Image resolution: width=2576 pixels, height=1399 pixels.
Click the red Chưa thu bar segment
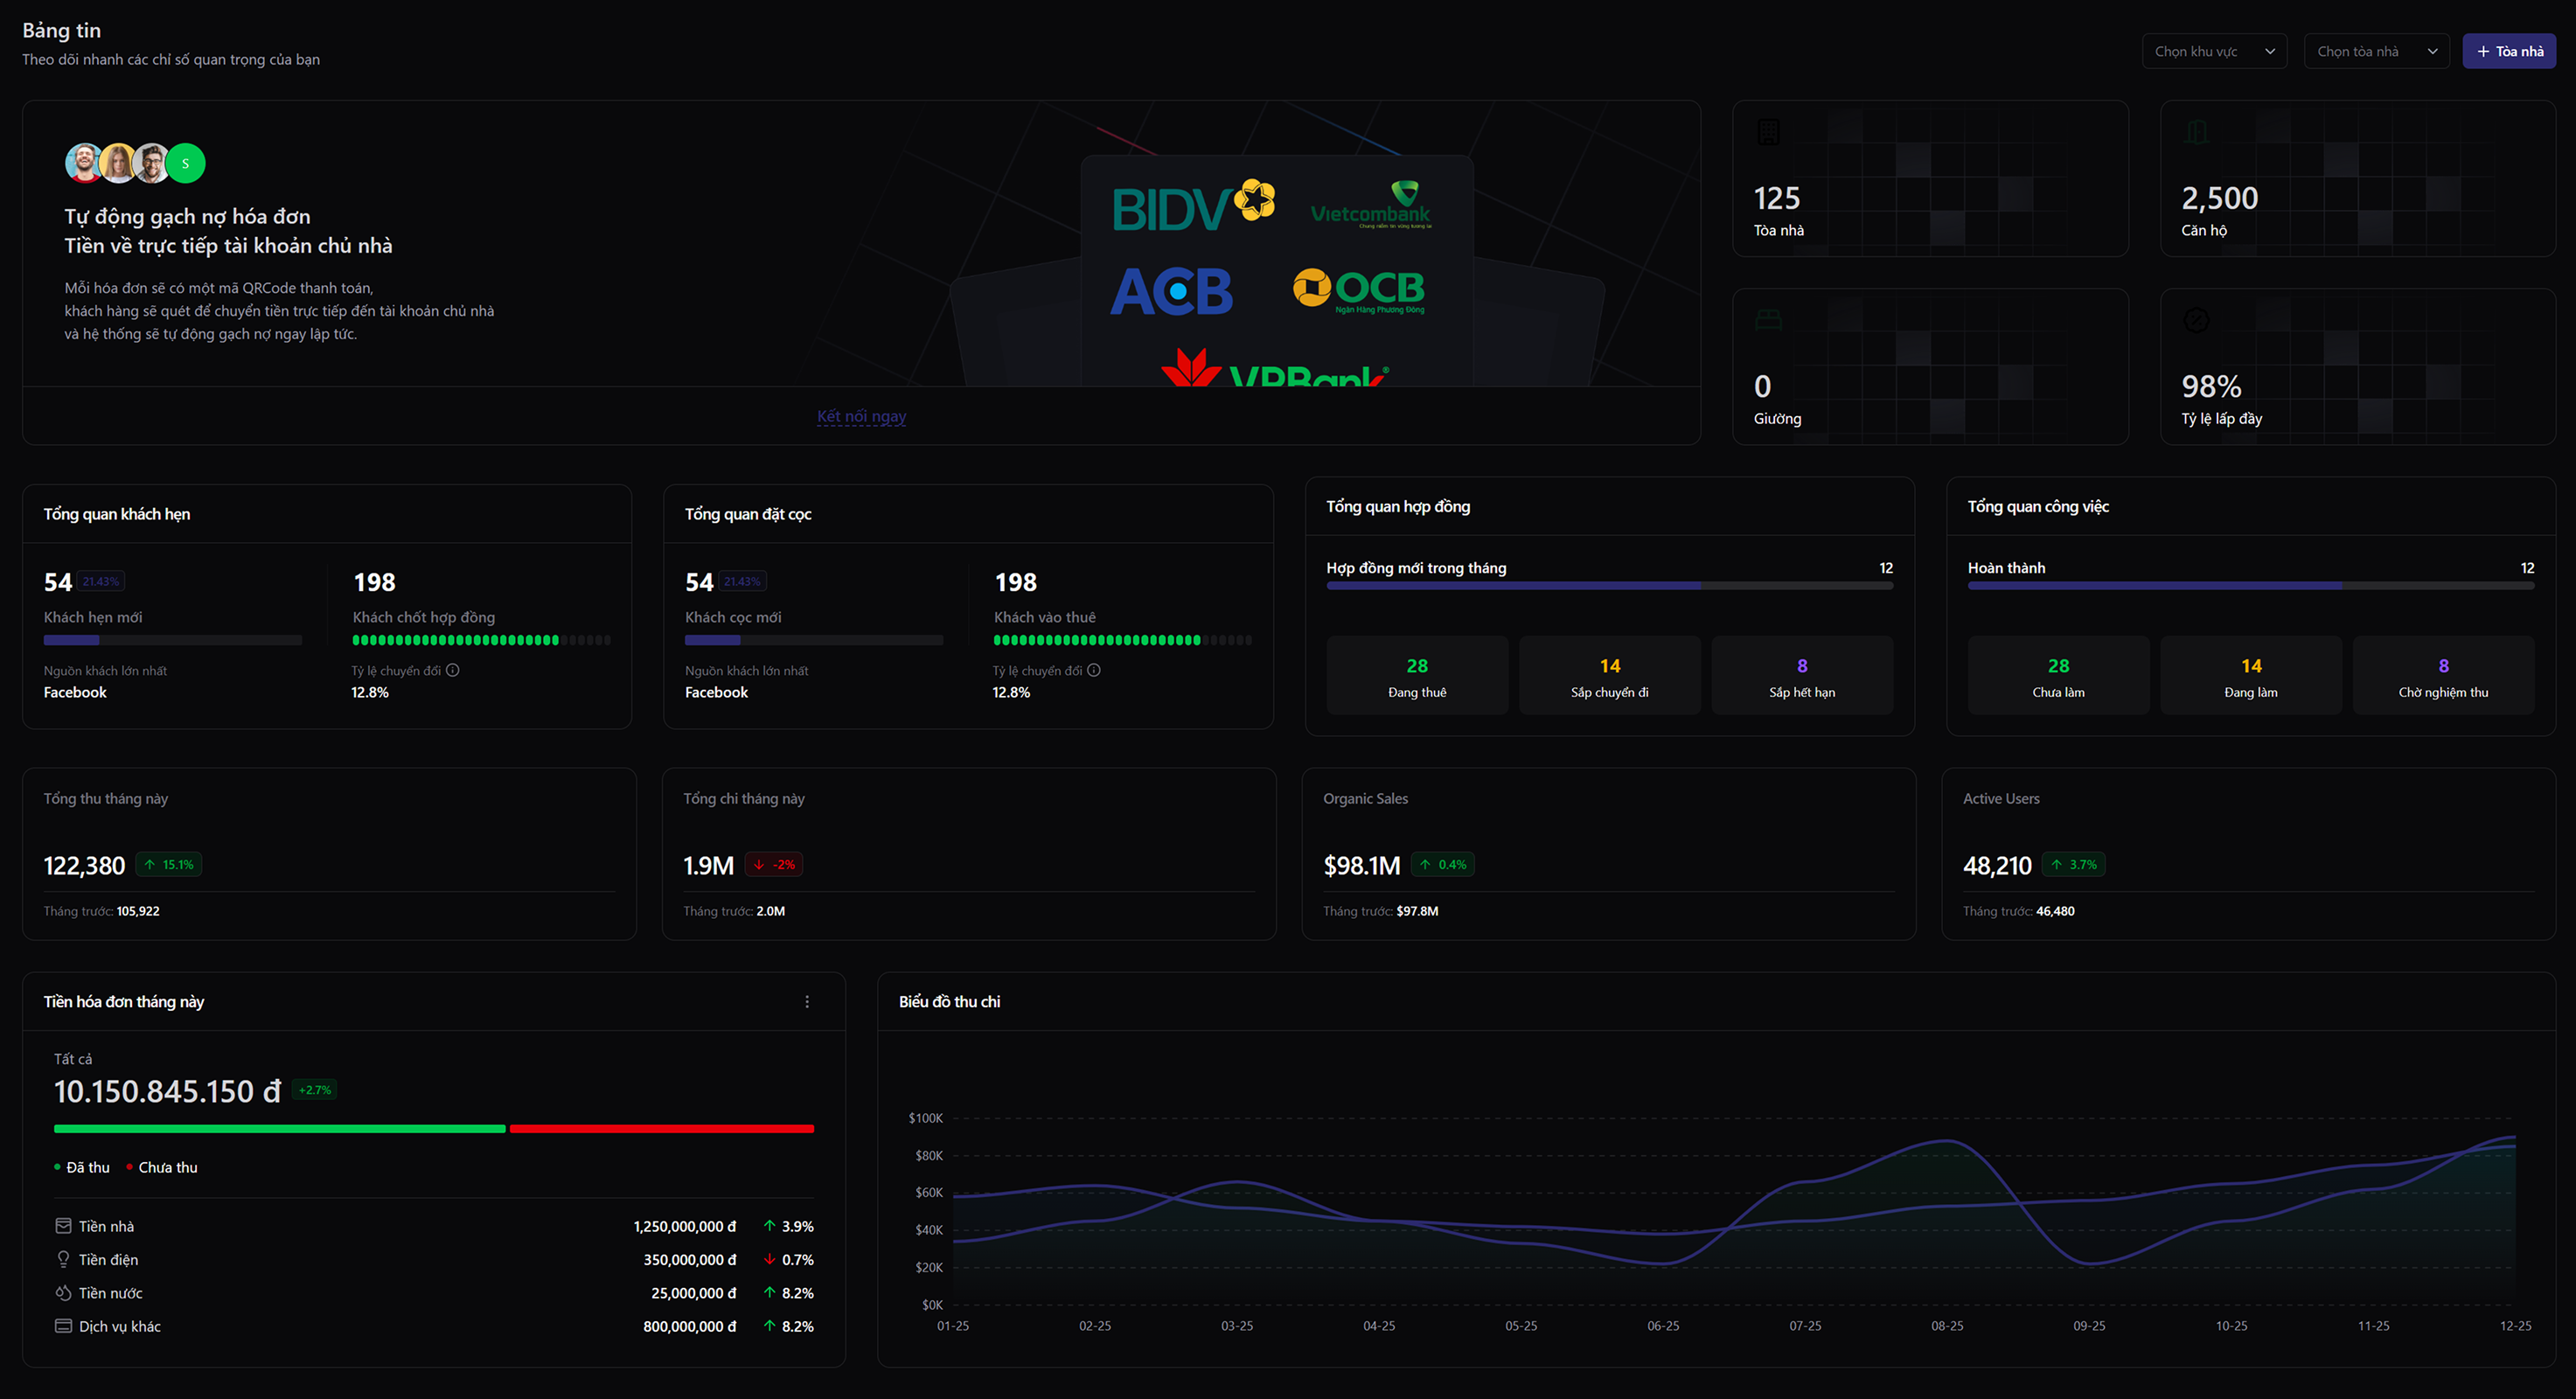point(661,1129)
